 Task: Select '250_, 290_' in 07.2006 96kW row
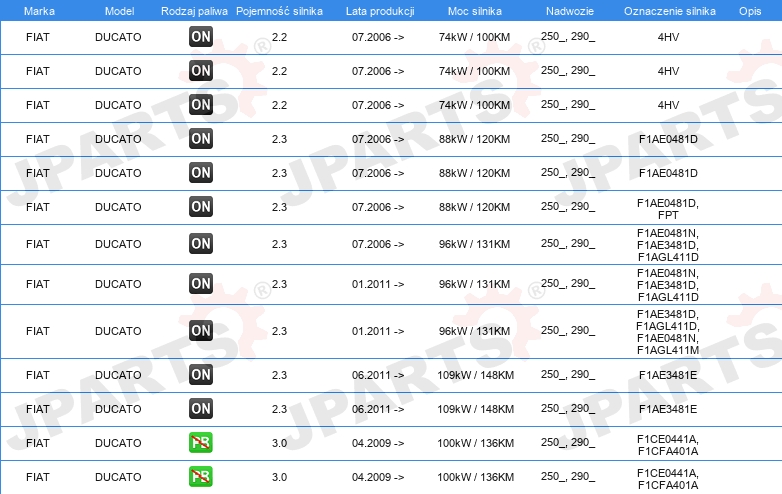click(x=568, y=243)
